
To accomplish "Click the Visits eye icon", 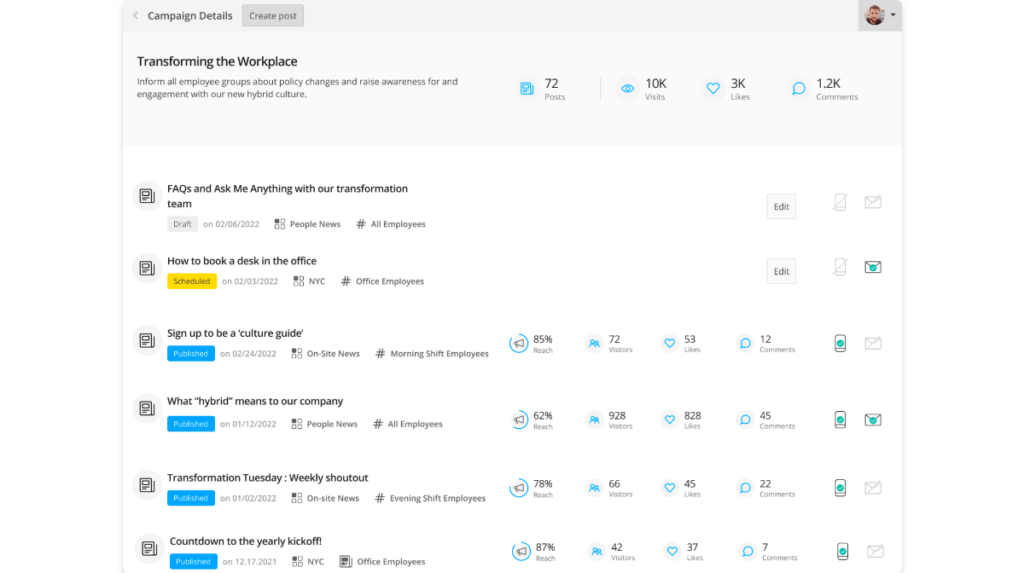I will tap(628, 88).
